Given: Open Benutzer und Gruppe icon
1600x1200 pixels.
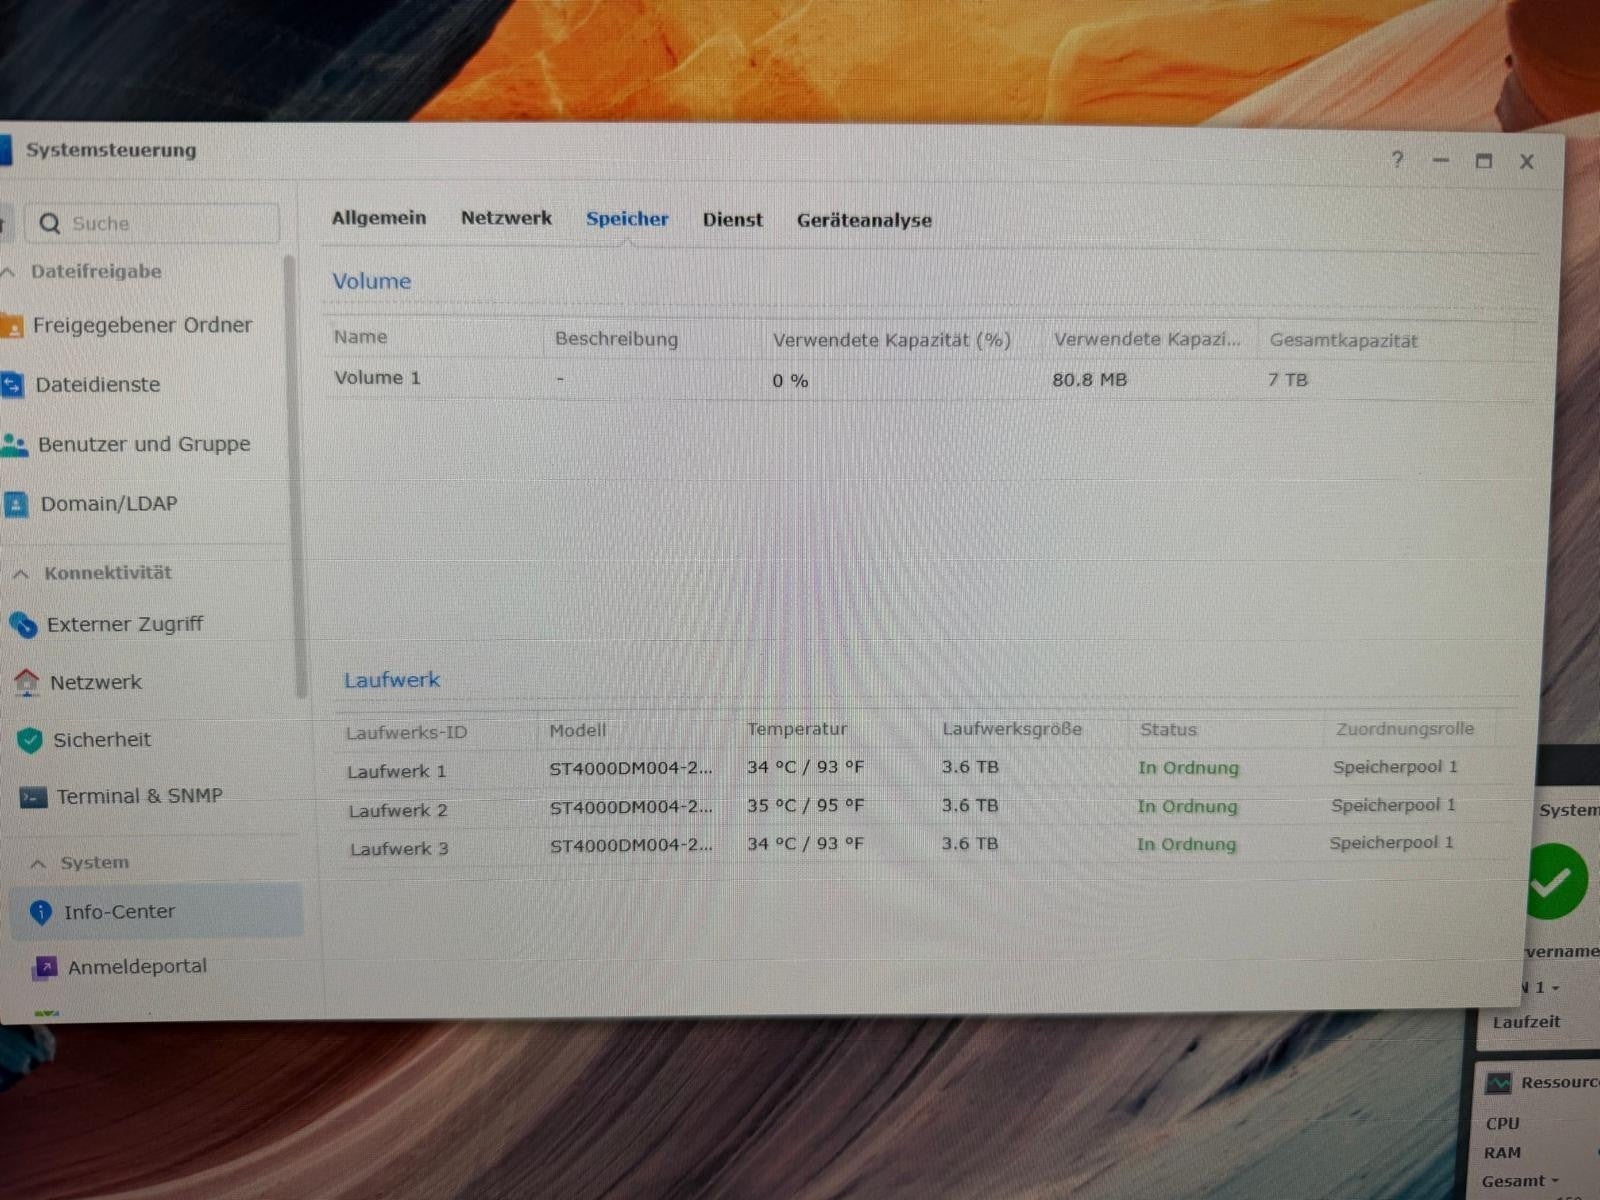Looking at the screenshot, I should coord(14,444).
